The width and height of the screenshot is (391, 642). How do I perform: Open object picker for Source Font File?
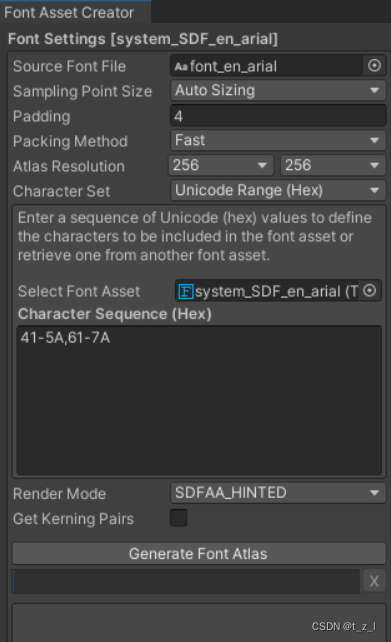point(374,66)
